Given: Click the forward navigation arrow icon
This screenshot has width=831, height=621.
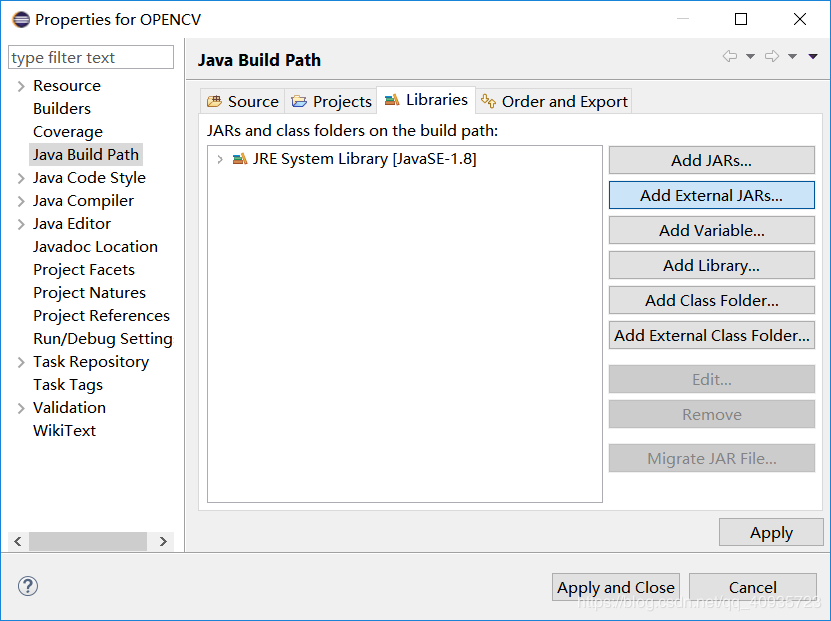Looking at the screenshot, I should (771, 57).
